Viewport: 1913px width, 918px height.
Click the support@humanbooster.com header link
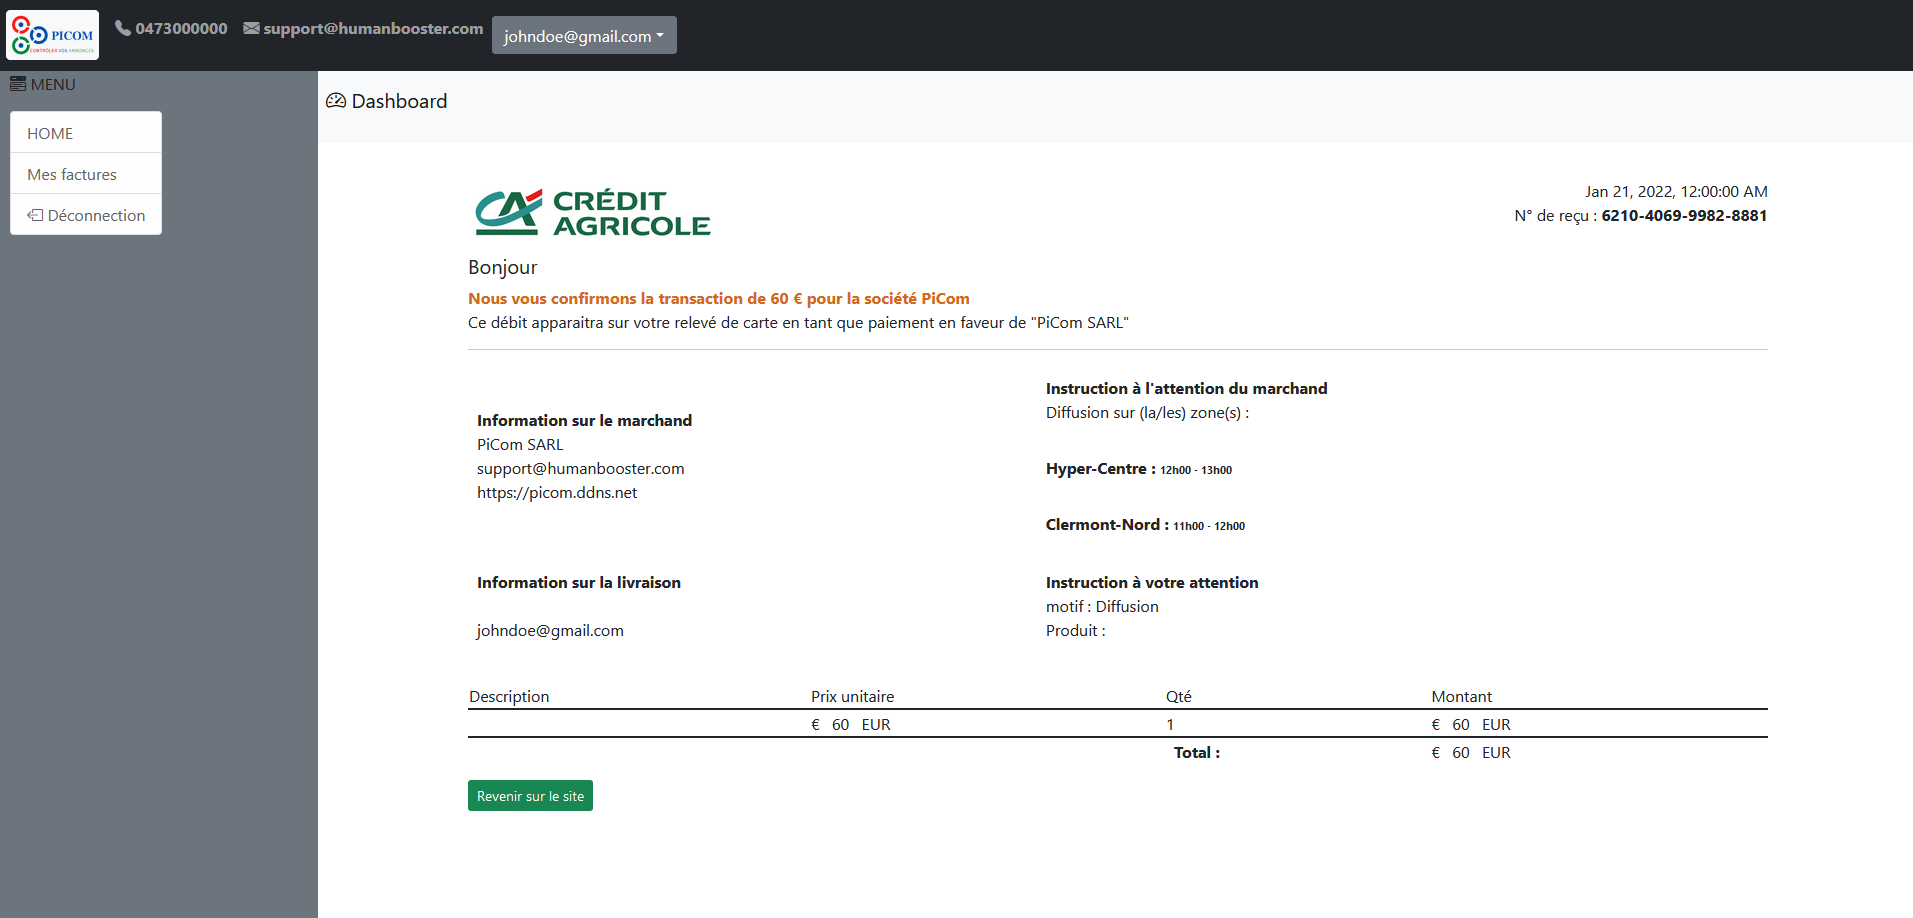click(x=373, y=28)
